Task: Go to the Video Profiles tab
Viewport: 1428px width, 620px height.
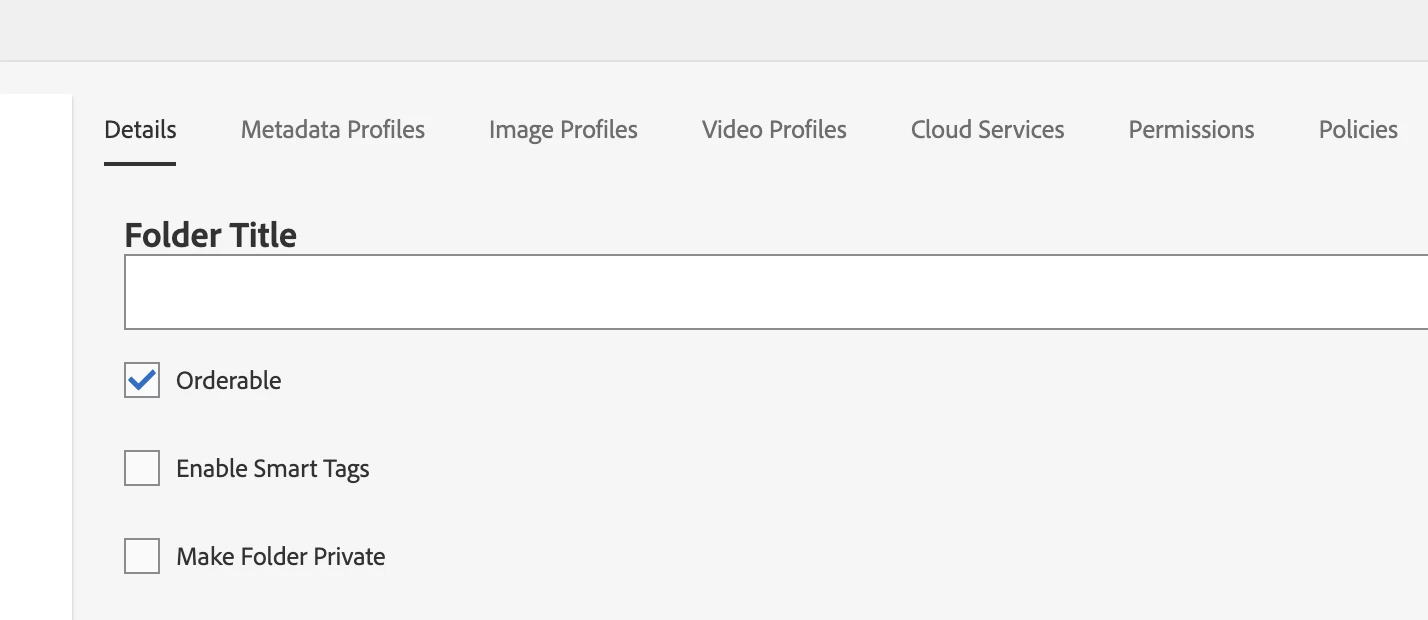Action: (x=774, y=130)
